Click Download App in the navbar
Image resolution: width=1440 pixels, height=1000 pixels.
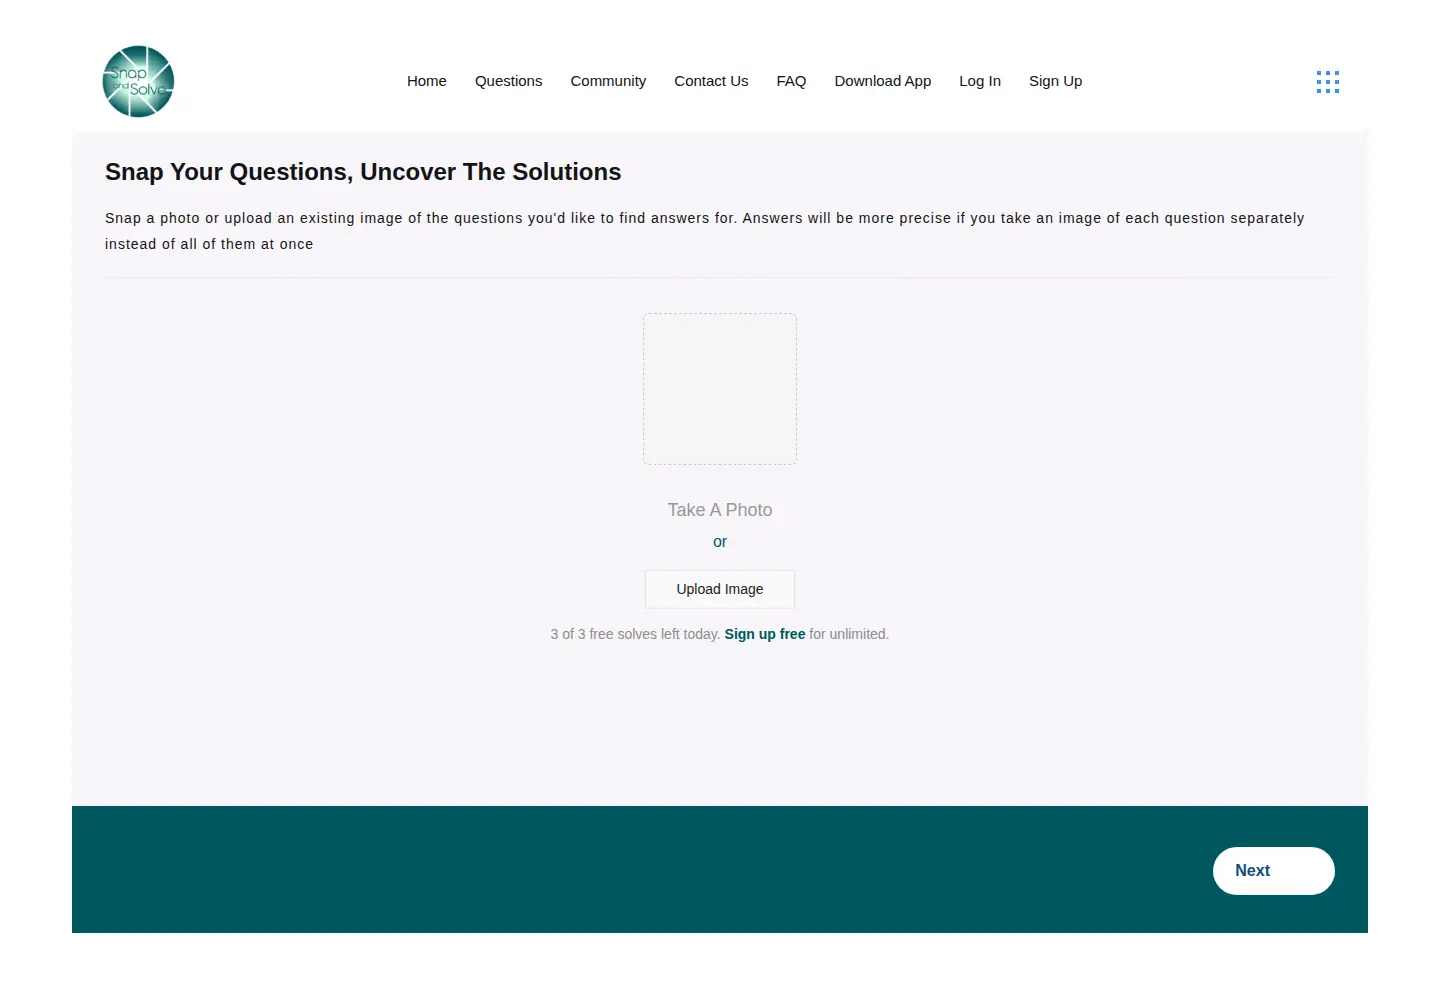[x=883, y=81]
